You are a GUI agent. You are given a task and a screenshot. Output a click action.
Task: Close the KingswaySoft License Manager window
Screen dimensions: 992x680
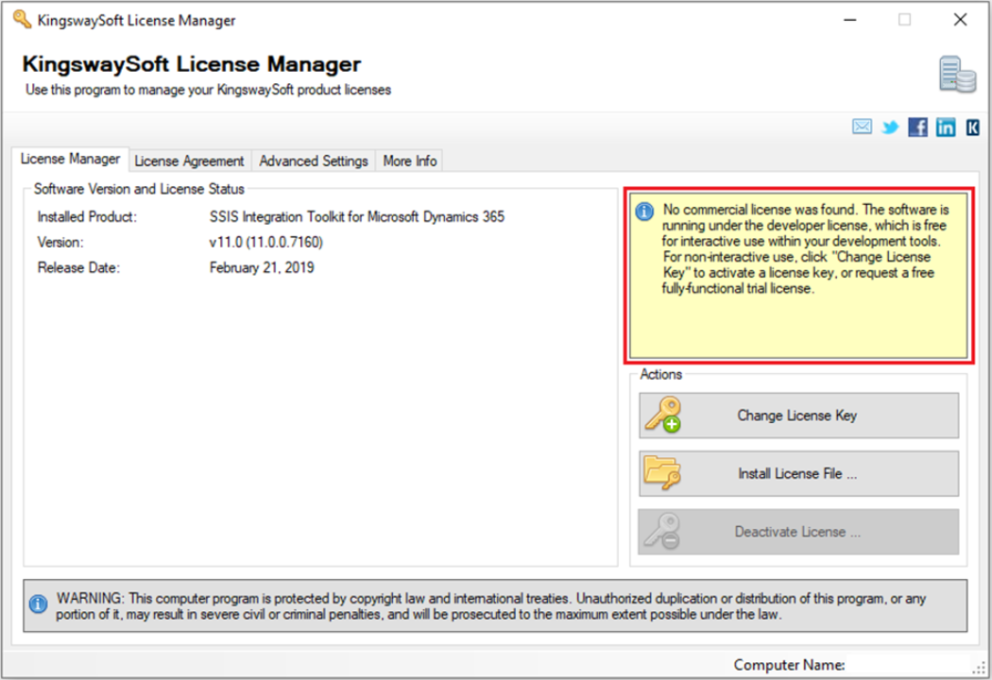point(960,20)
